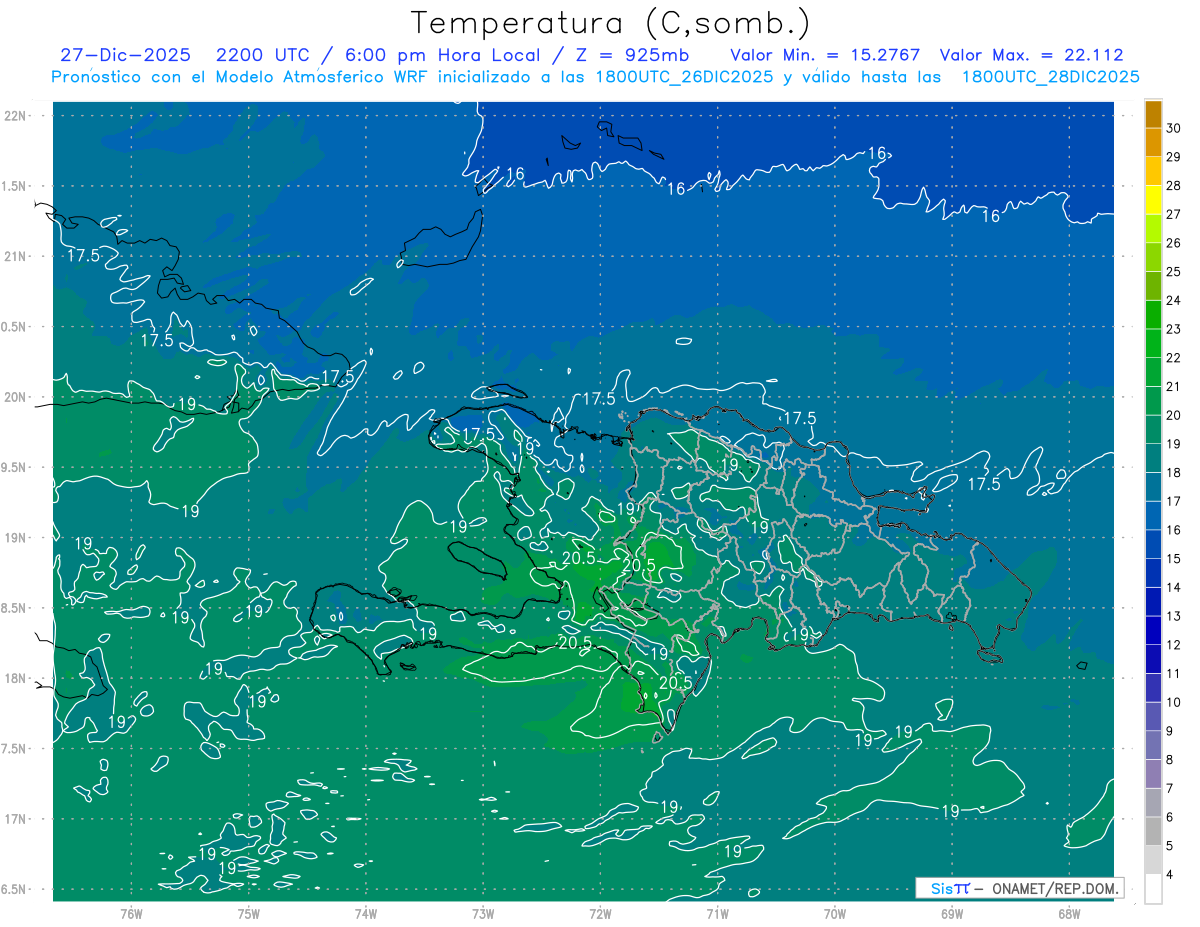Viewport: 1200px width, 927px height.
Task: Click the 'ONAMET/REP.DOM.' credit label
Action: pyautogui.click(x=1055, y=888)
